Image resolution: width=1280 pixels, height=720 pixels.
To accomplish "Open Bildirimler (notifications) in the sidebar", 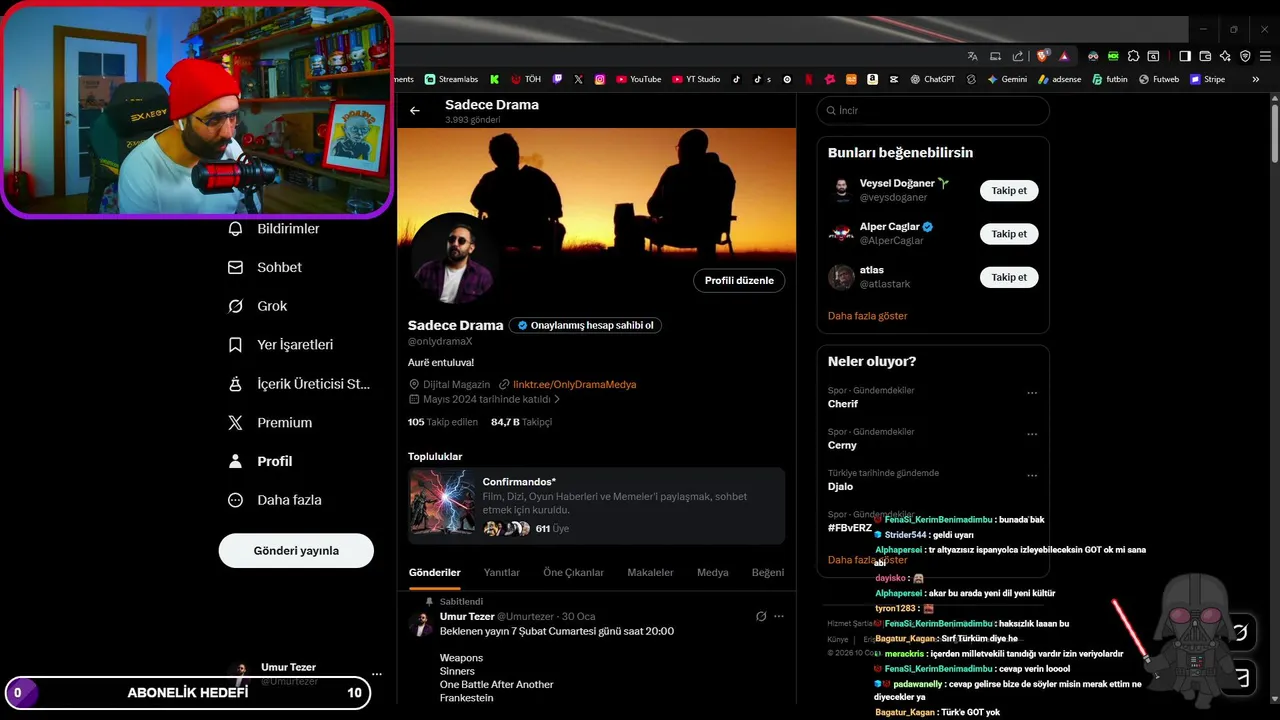I will tap(274, 229).
